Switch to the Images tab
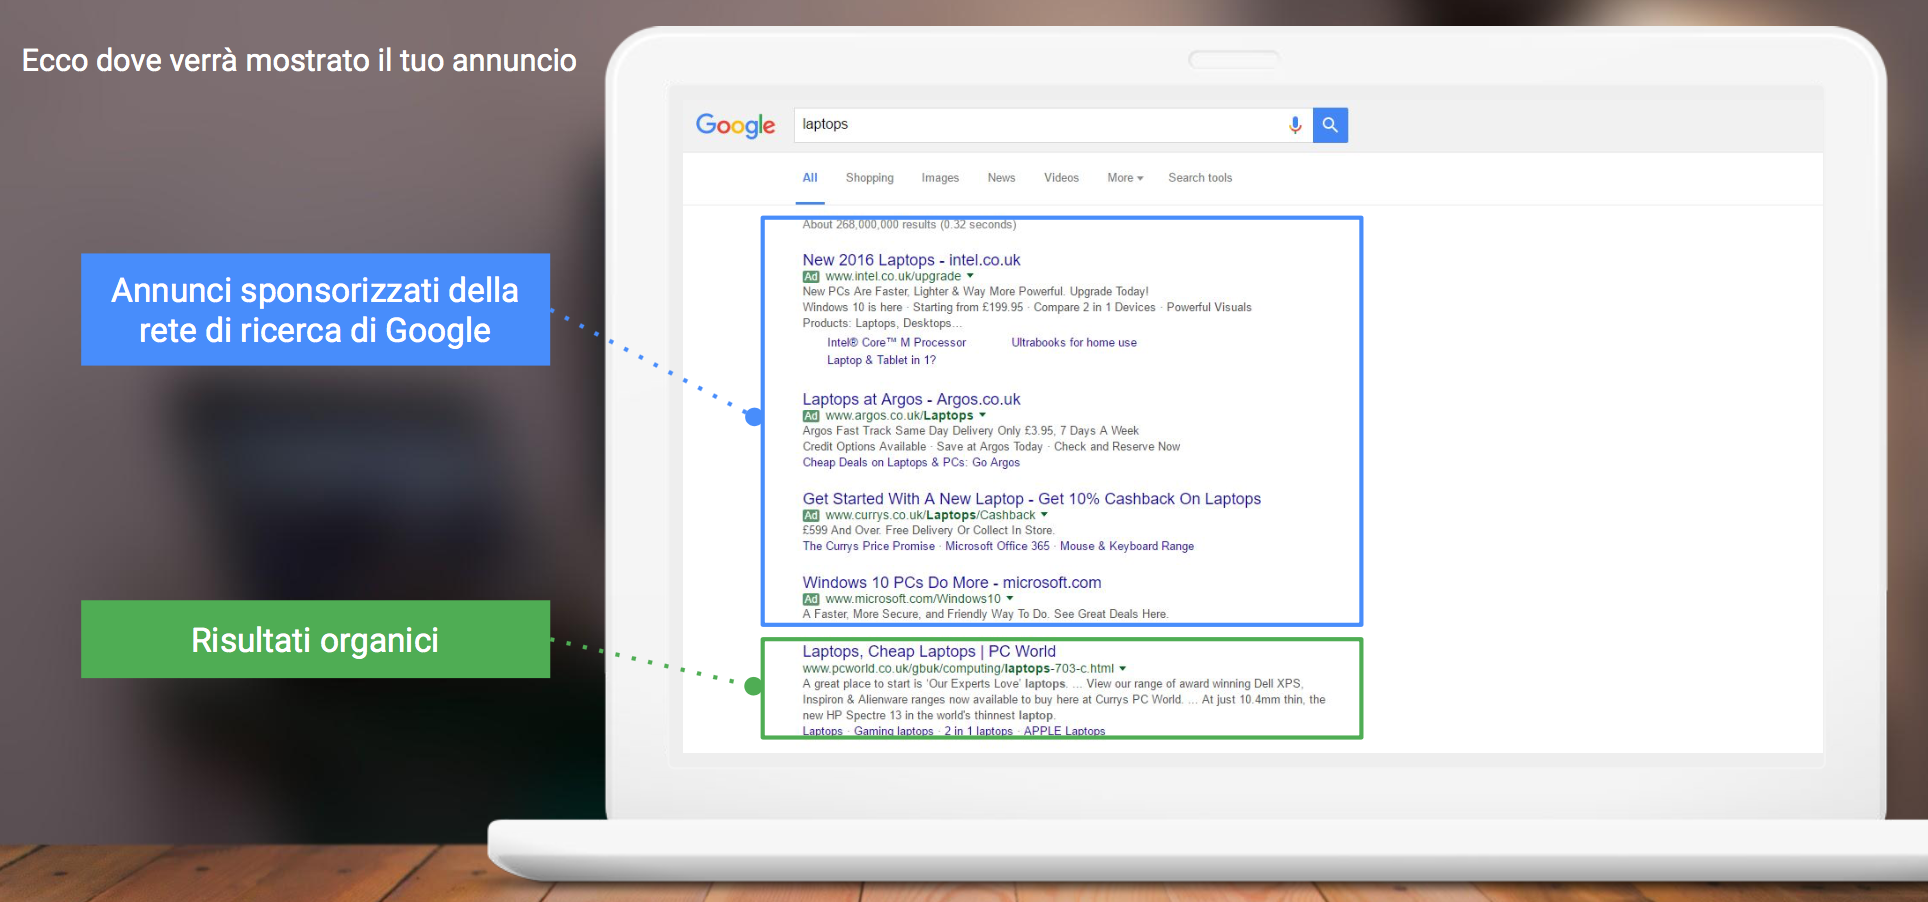 940,178
